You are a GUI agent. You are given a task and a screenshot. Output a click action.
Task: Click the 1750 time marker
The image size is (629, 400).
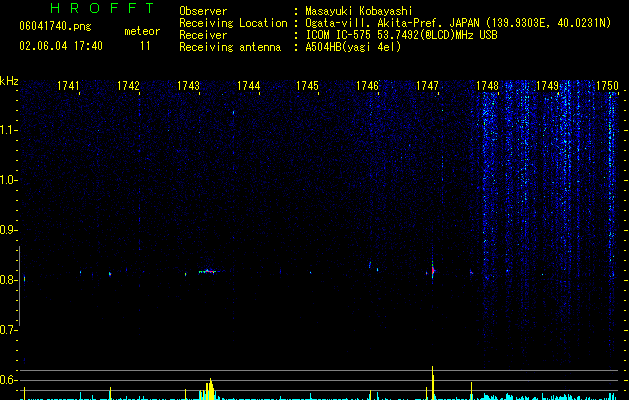[607, 86]
